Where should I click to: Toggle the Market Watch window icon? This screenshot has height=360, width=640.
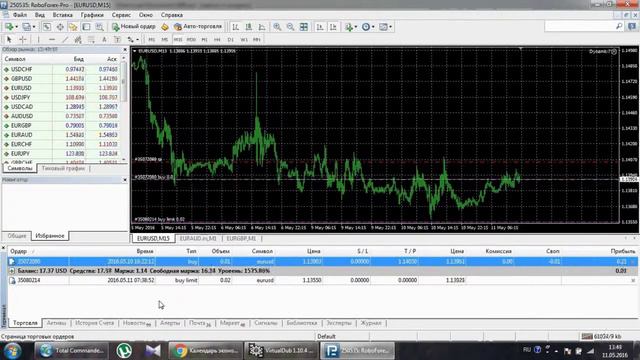47,27
